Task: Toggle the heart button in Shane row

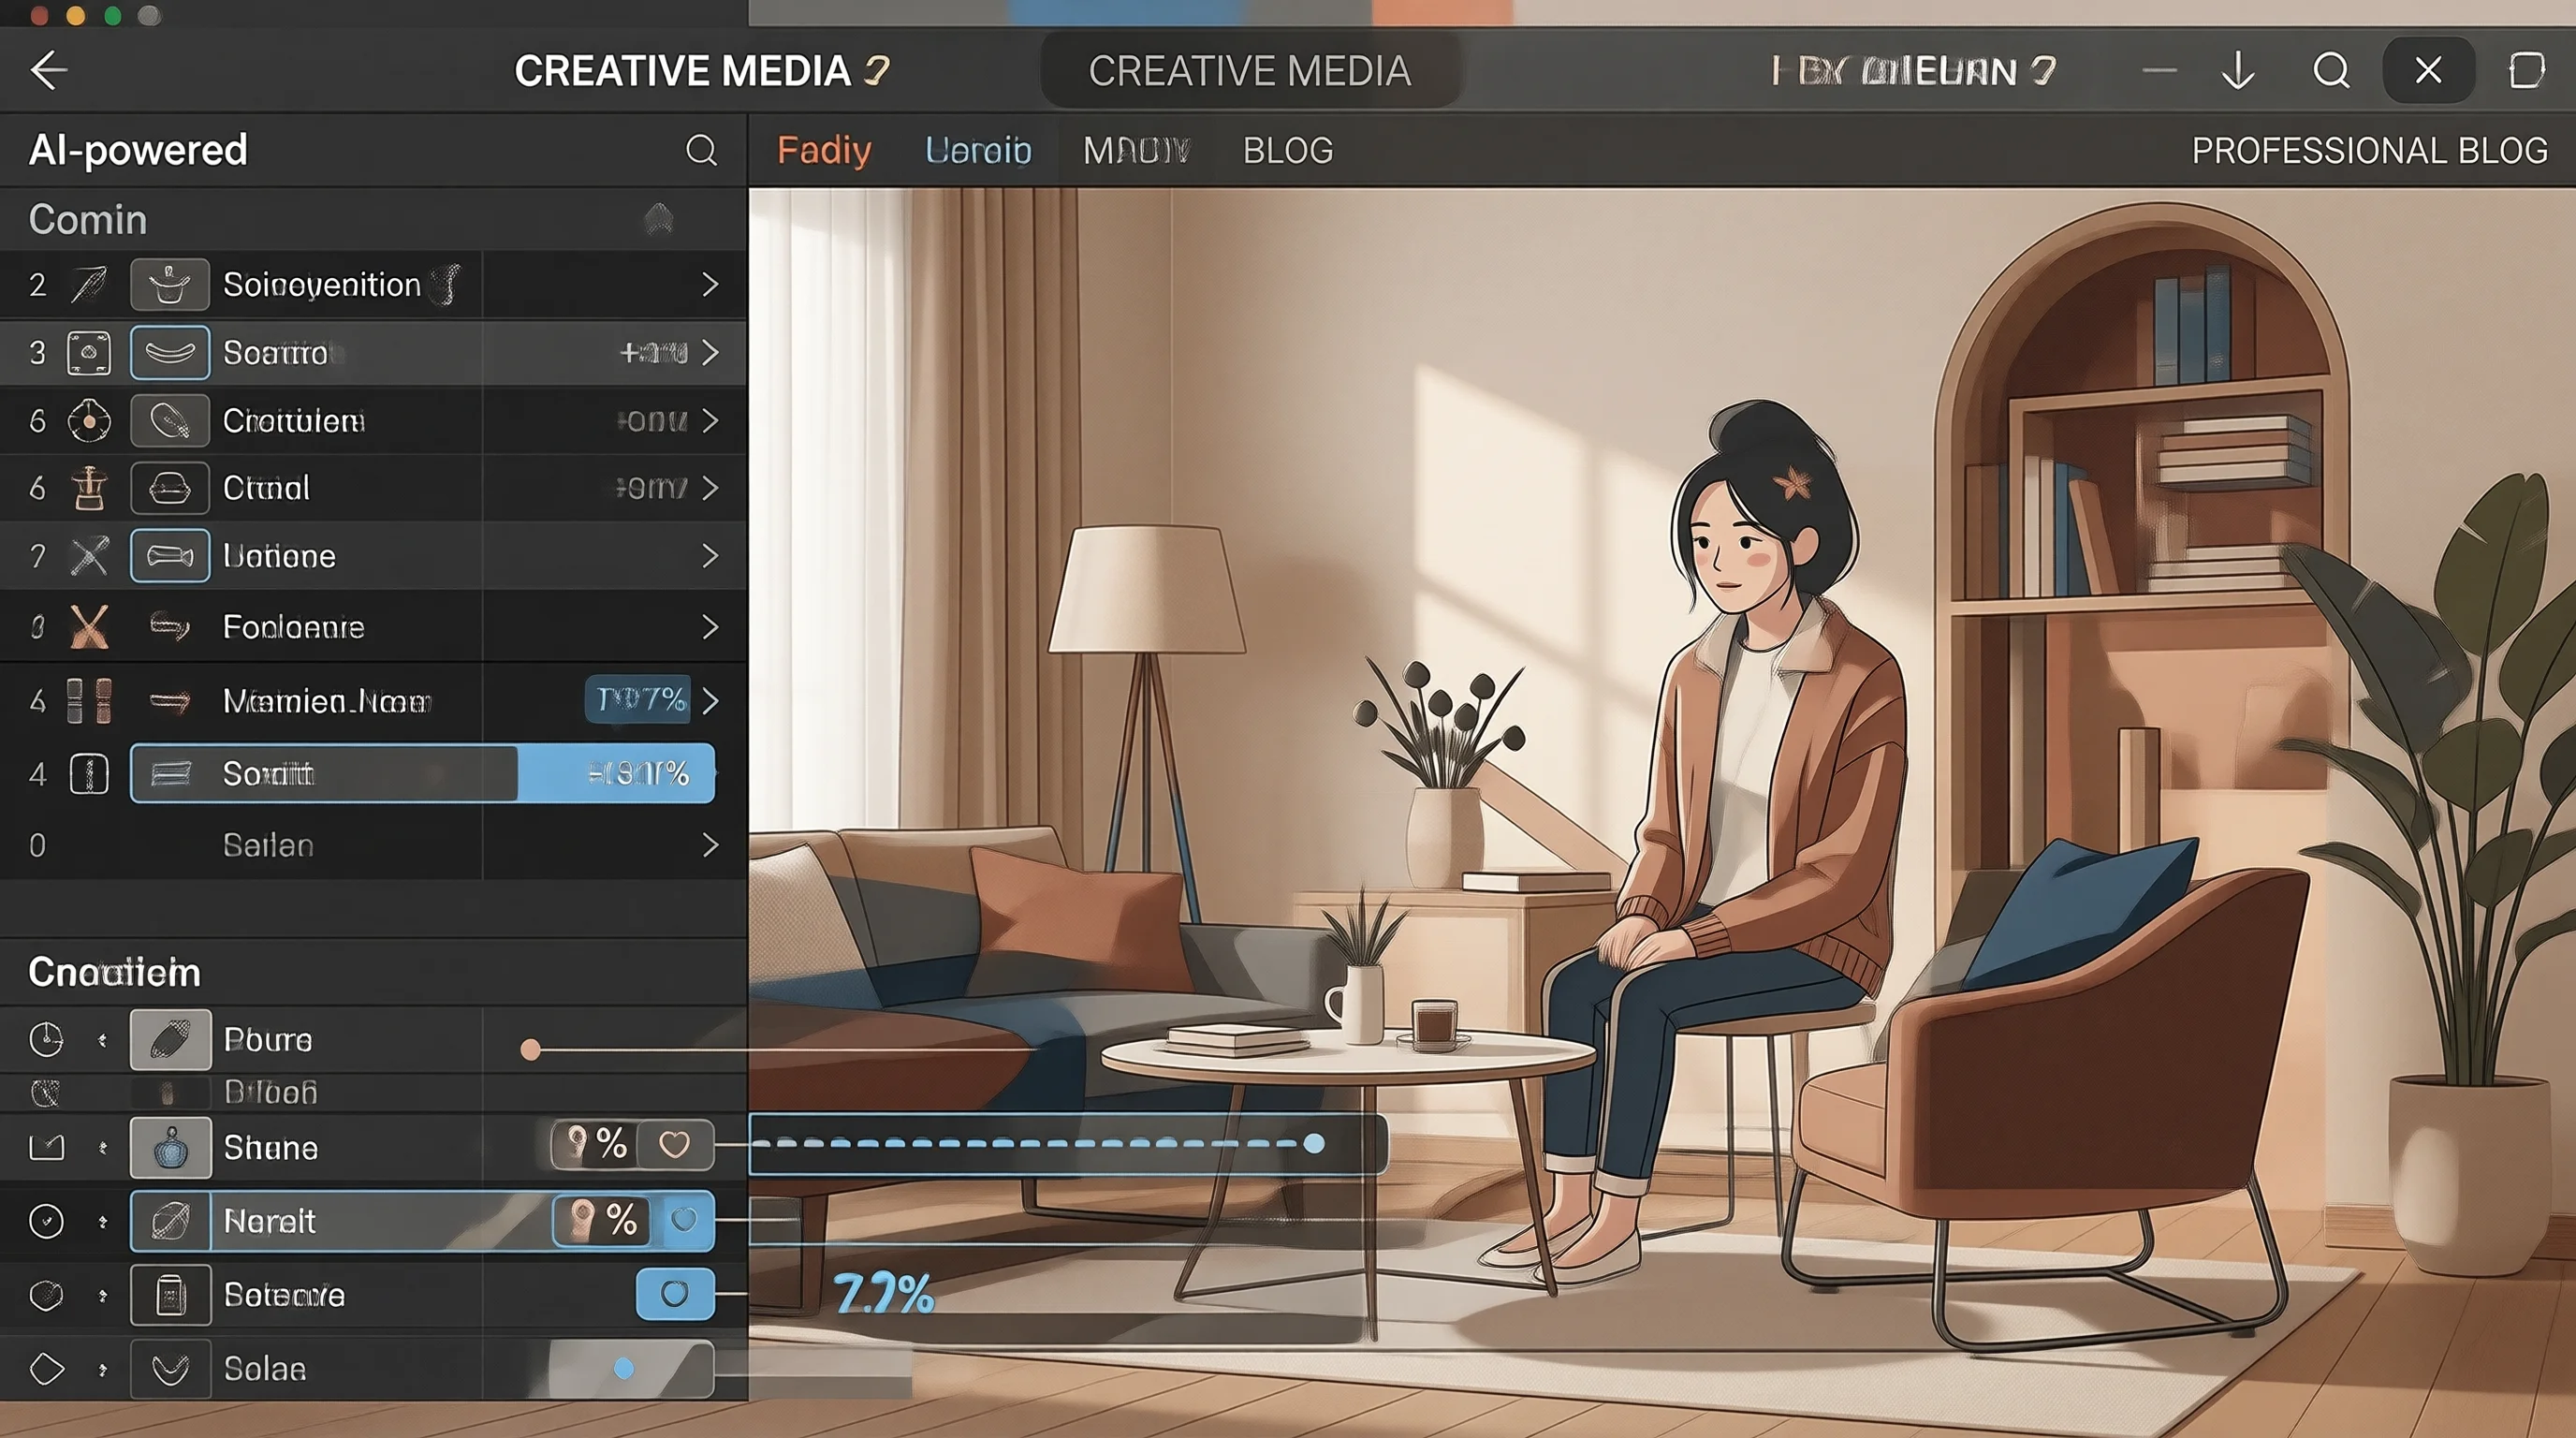Action: coord(675,1144)
